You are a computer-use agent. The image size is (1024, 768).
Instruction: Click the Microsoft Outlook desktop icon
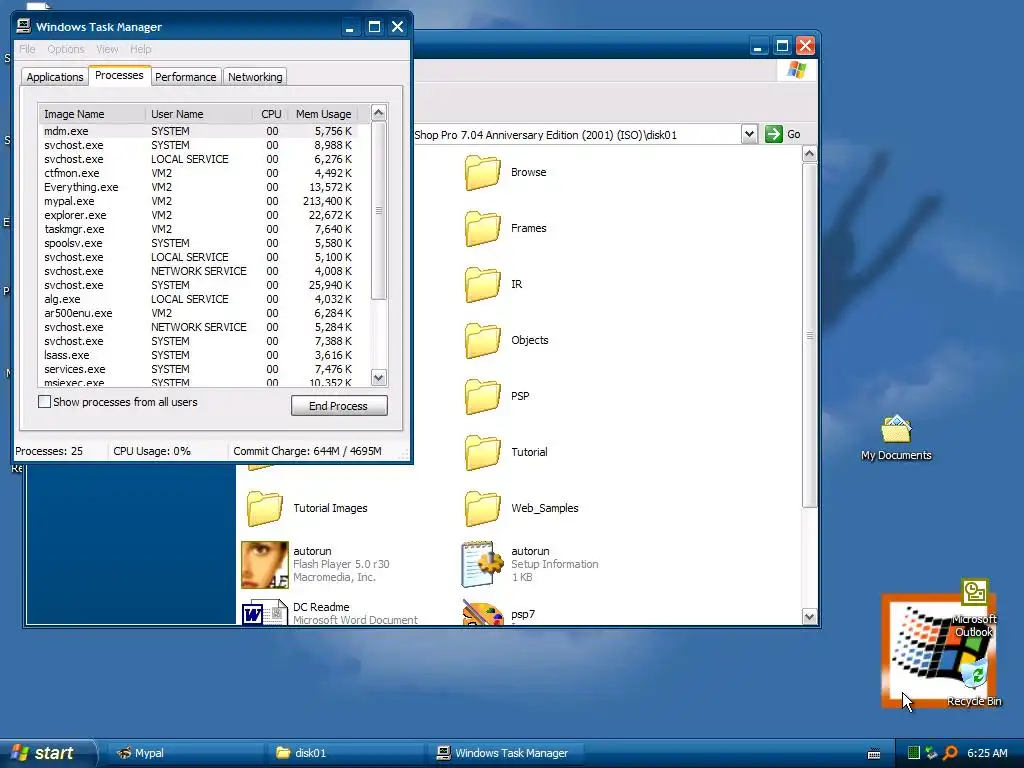(974, 592)
